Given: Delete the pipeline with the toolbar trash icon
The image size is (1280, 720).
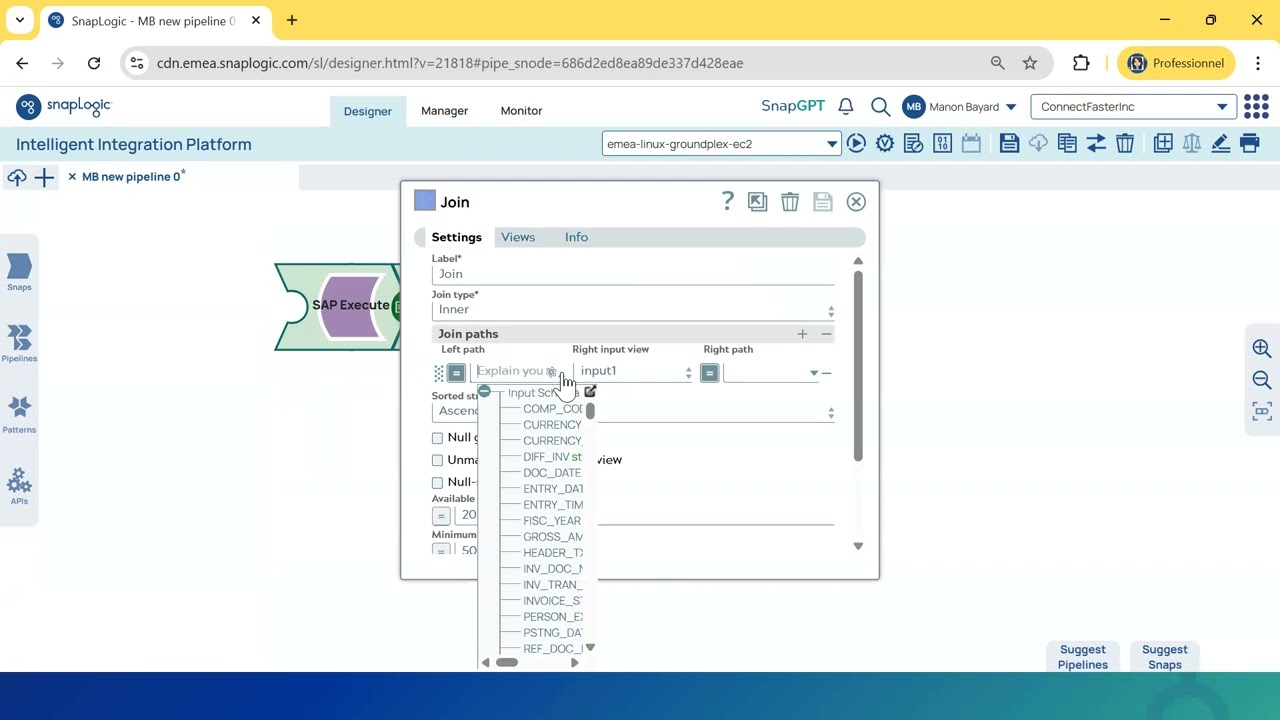Looking at the screenshot, I should (1125, 144).
